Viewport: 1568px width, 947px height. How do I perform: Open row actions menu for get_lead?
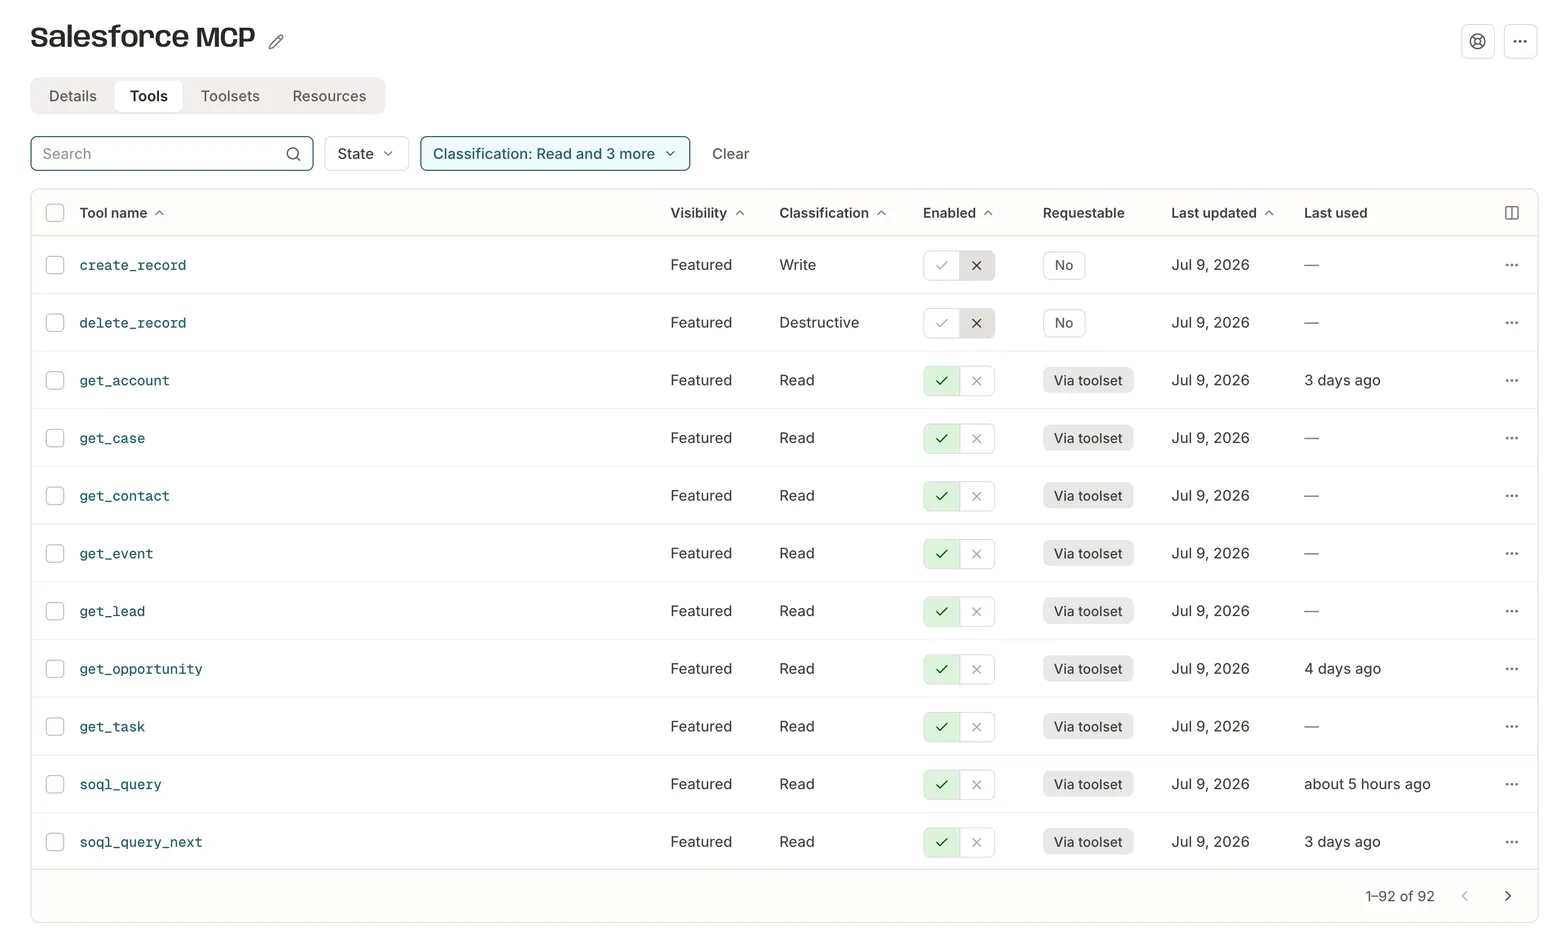tap(1511, 611)
